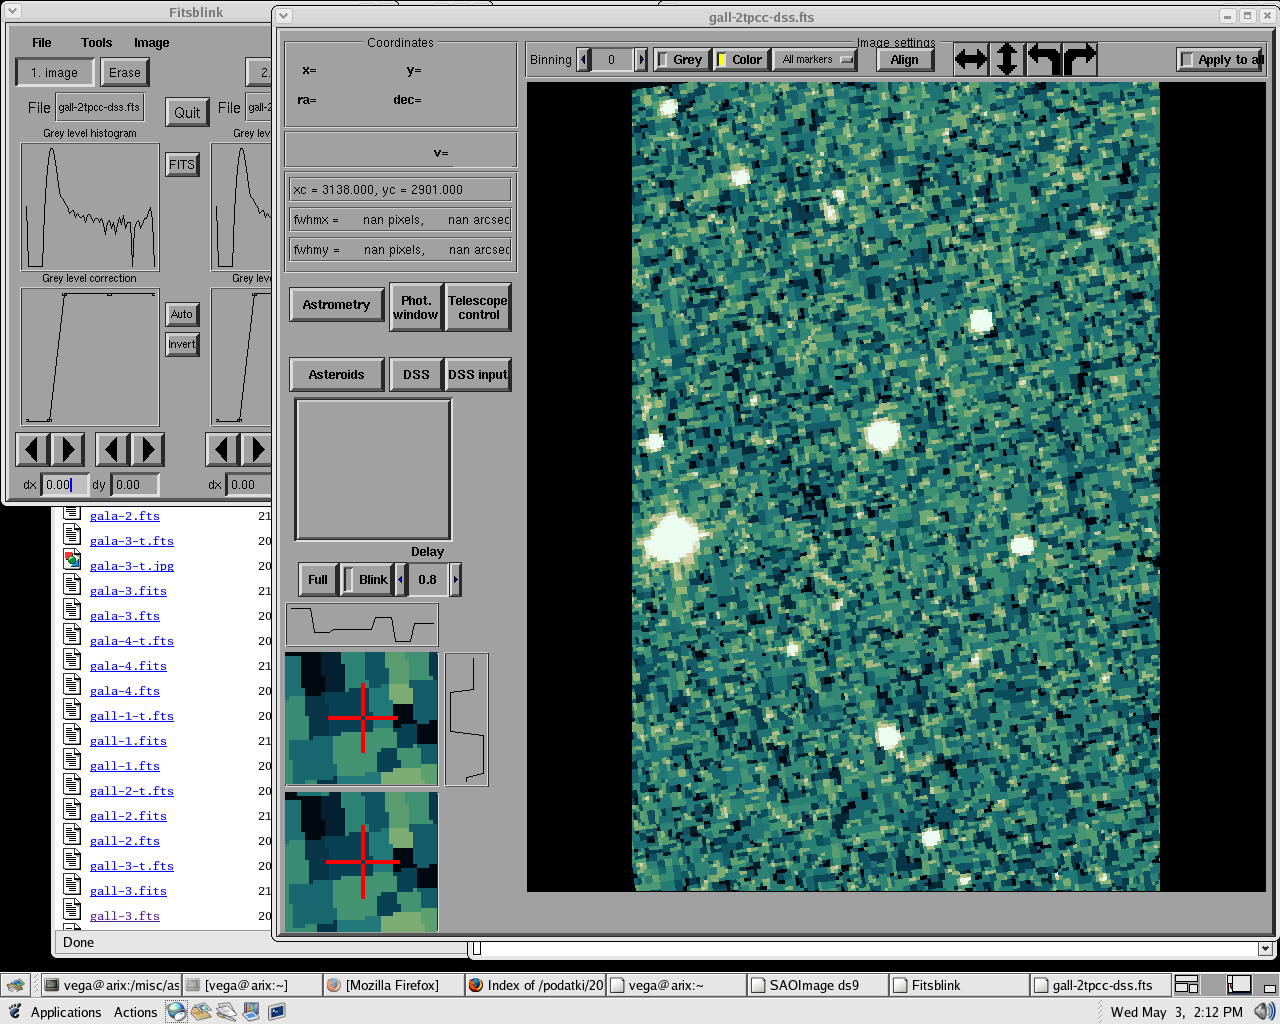Screen dimensions: 1280x1024
Task: Click the volume speaker icon
Action: click(x=1264, y=1012)
